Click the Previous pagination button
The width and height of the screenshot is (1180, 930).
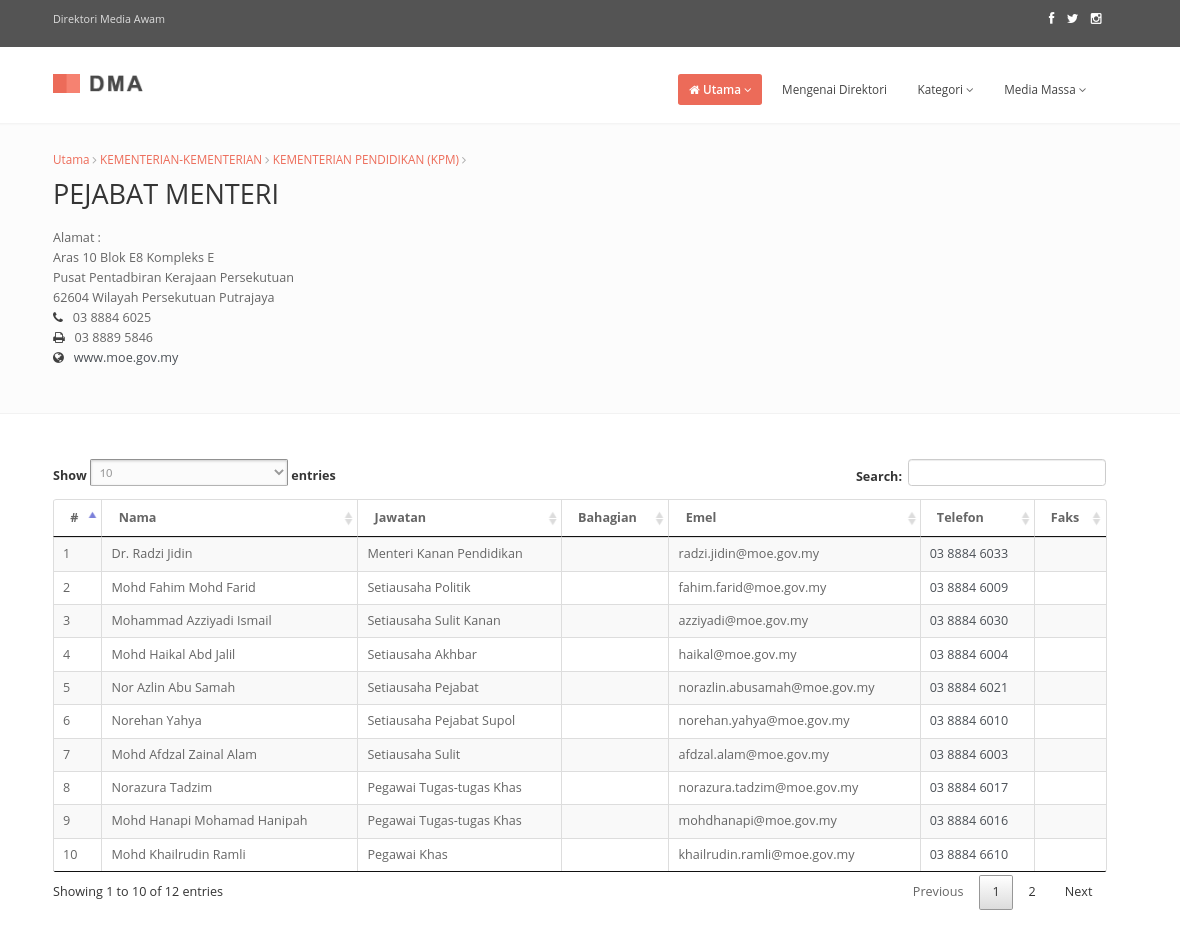coord(938,892)
